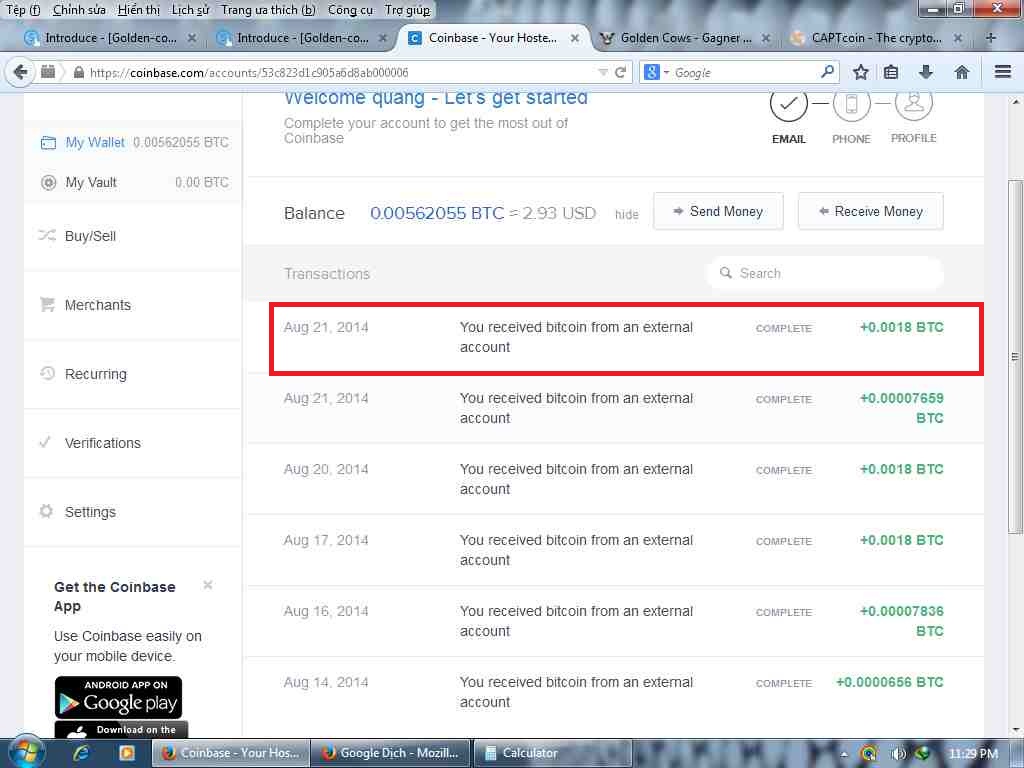This screenshot has width=1024, height=768.
Task: Open the Aug 20, 2014 transaction row
Action: 614,479
